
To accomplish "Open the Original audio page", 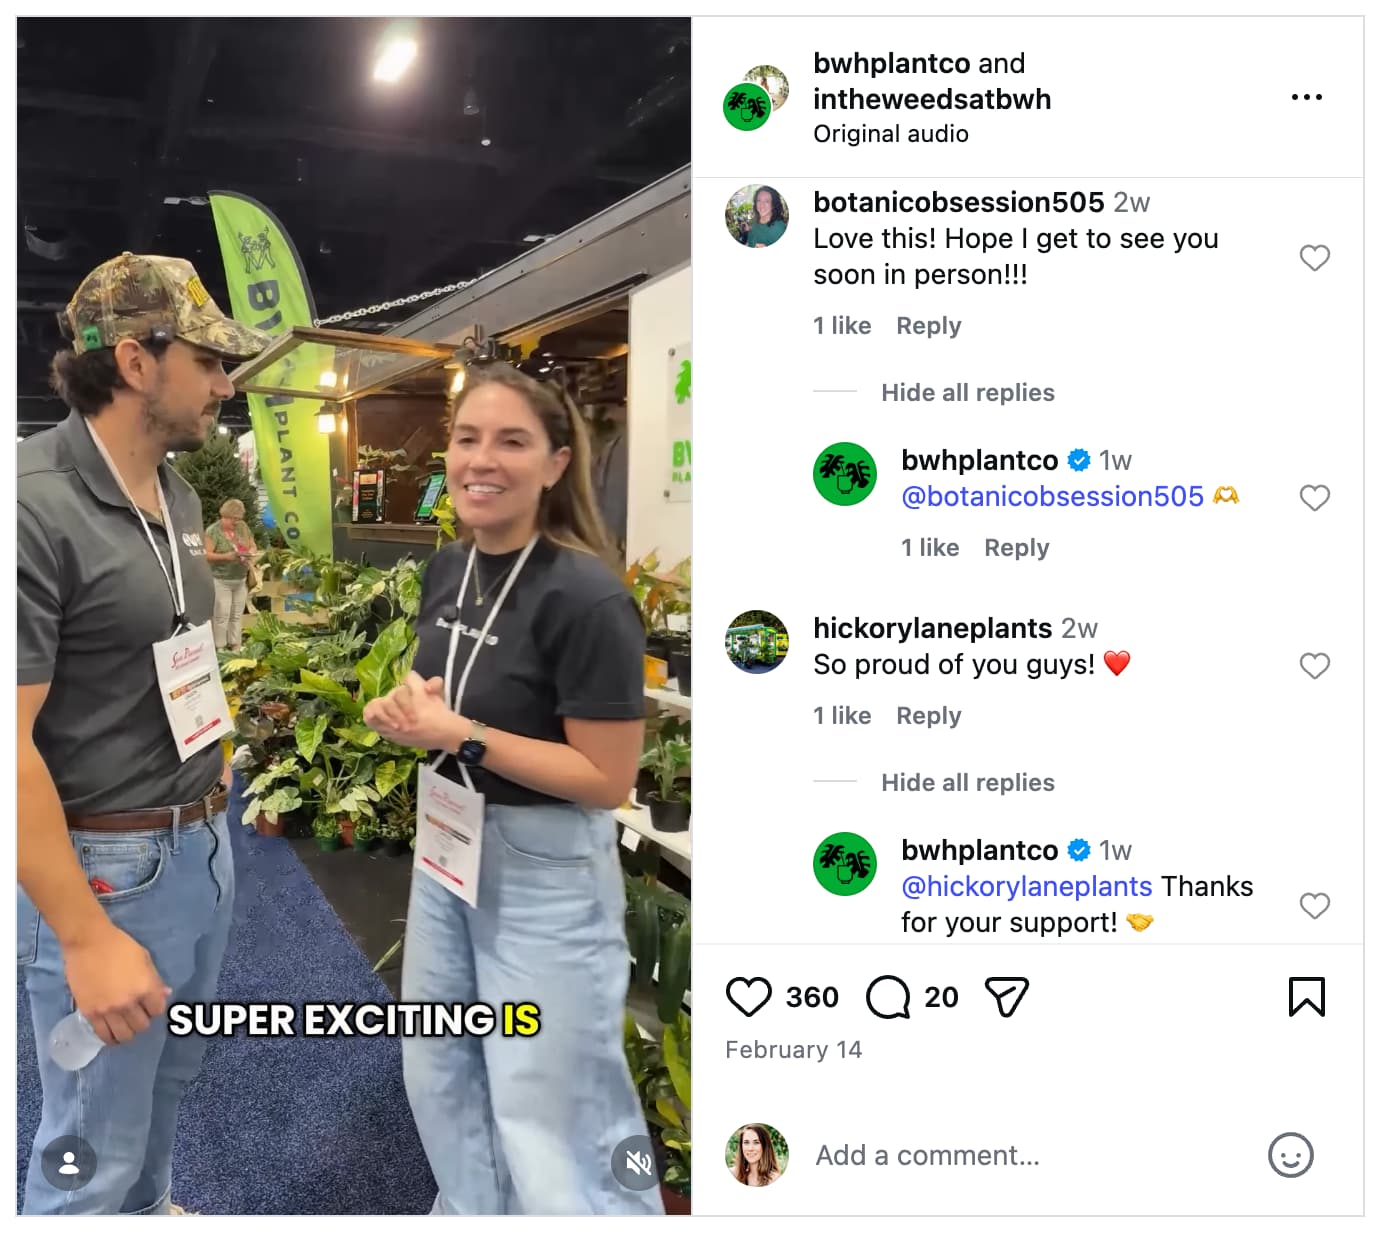I will click(x=890, y=133).
